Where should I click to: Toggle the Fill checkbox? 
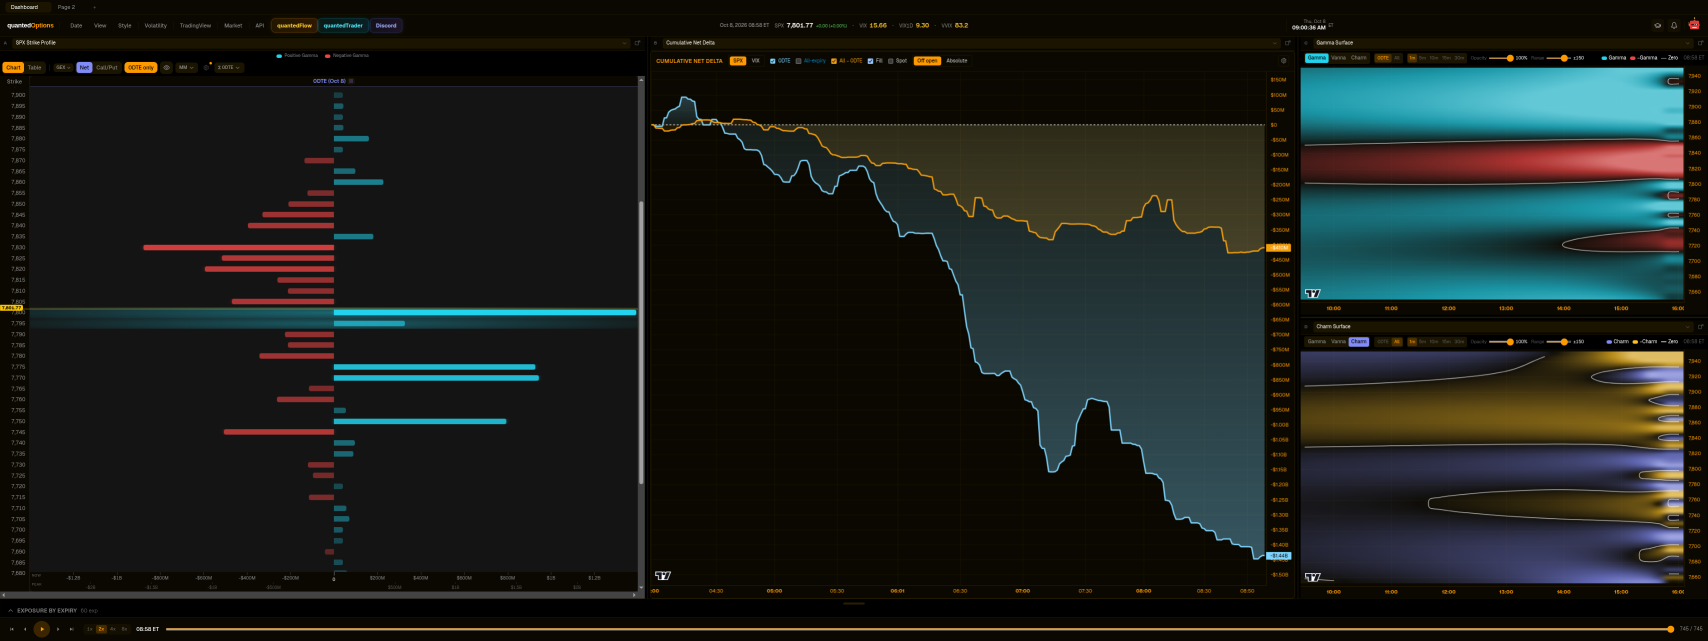tap(870, 61)
